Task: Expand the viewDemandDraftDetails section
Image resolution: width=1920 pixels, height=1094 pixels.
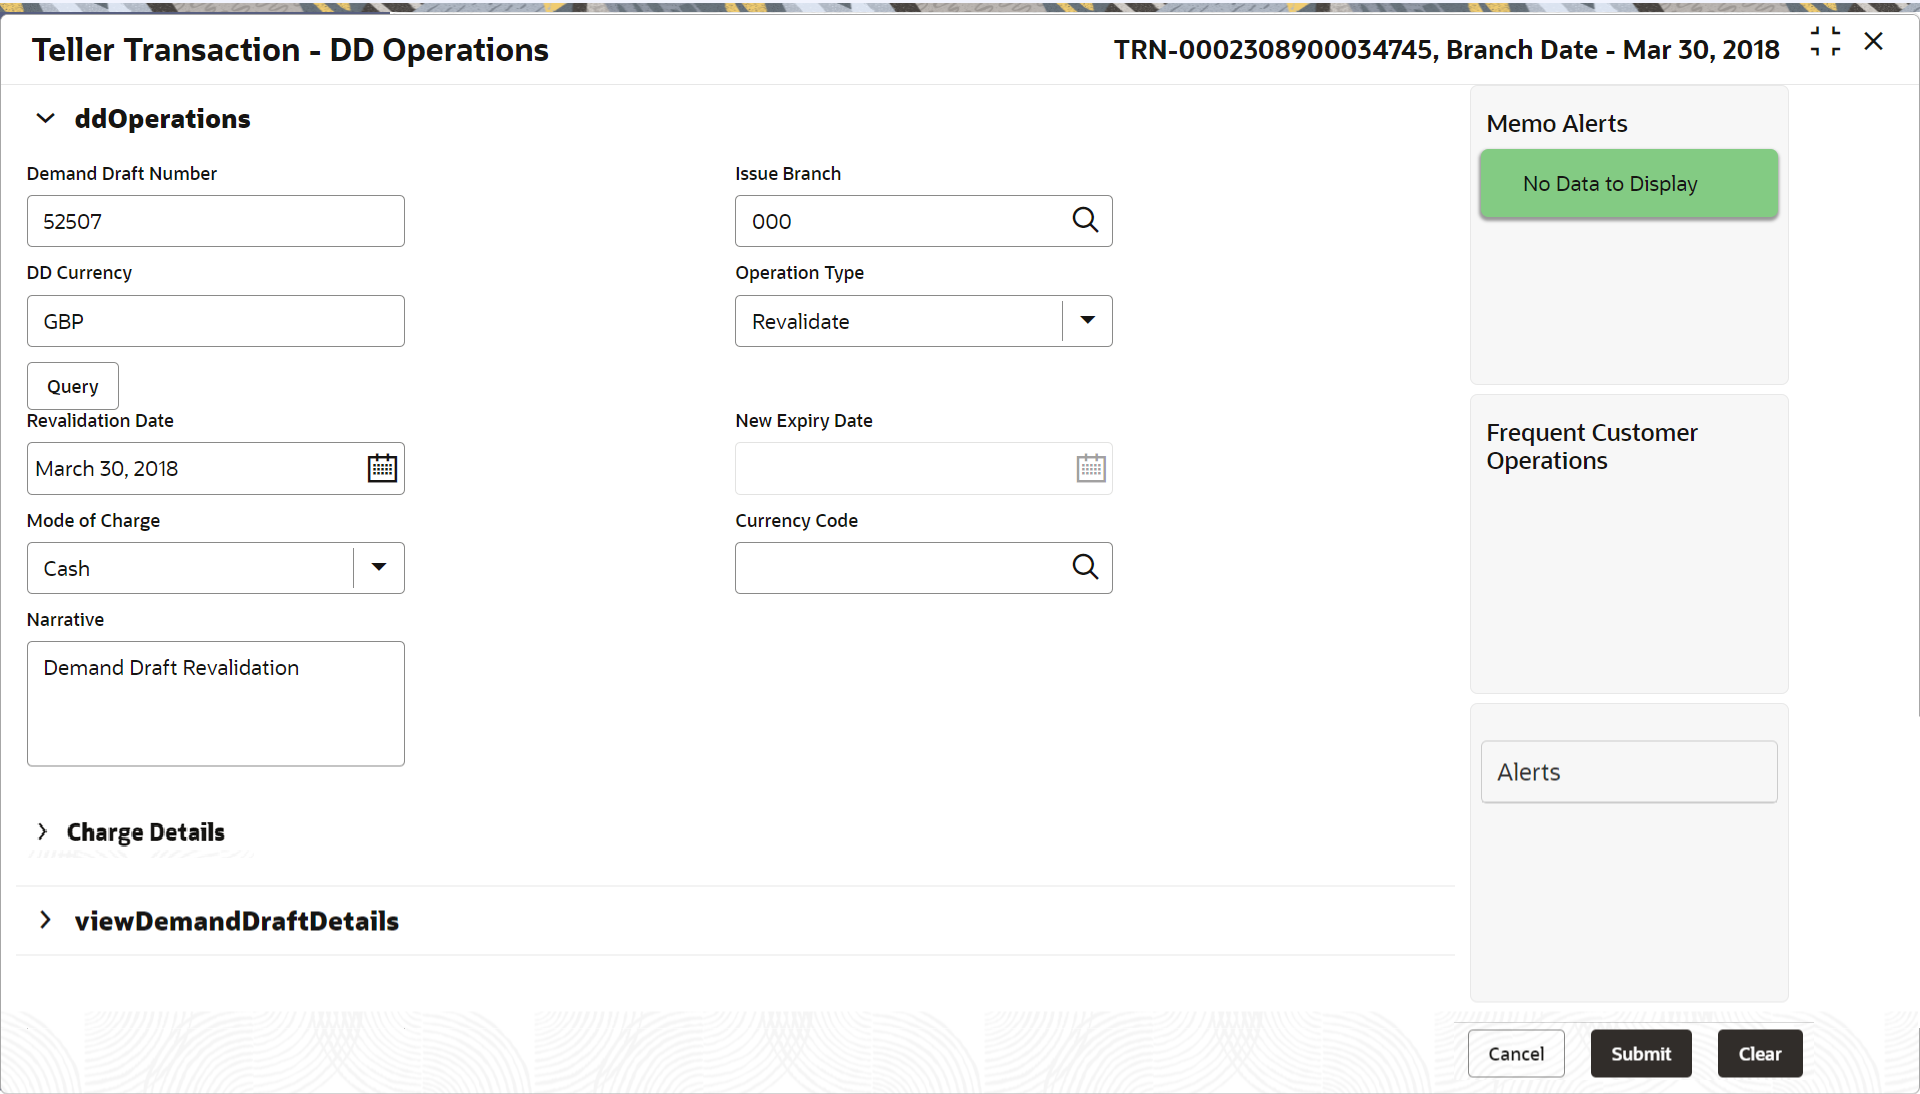Action: (45, 920)
